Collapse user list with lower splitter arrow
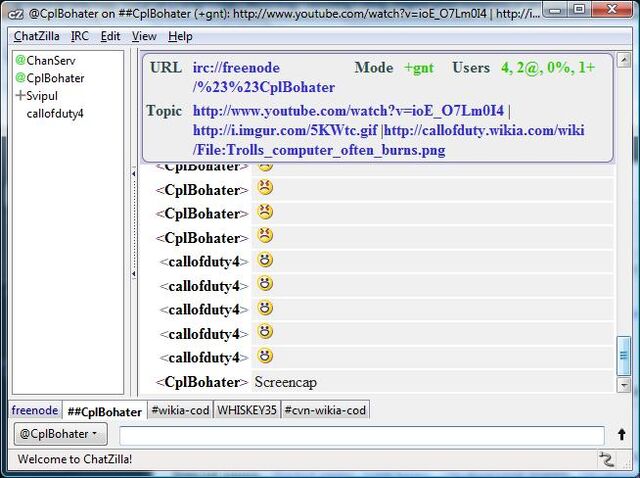The width and height of the screenshot is (640, 478). 133,273
